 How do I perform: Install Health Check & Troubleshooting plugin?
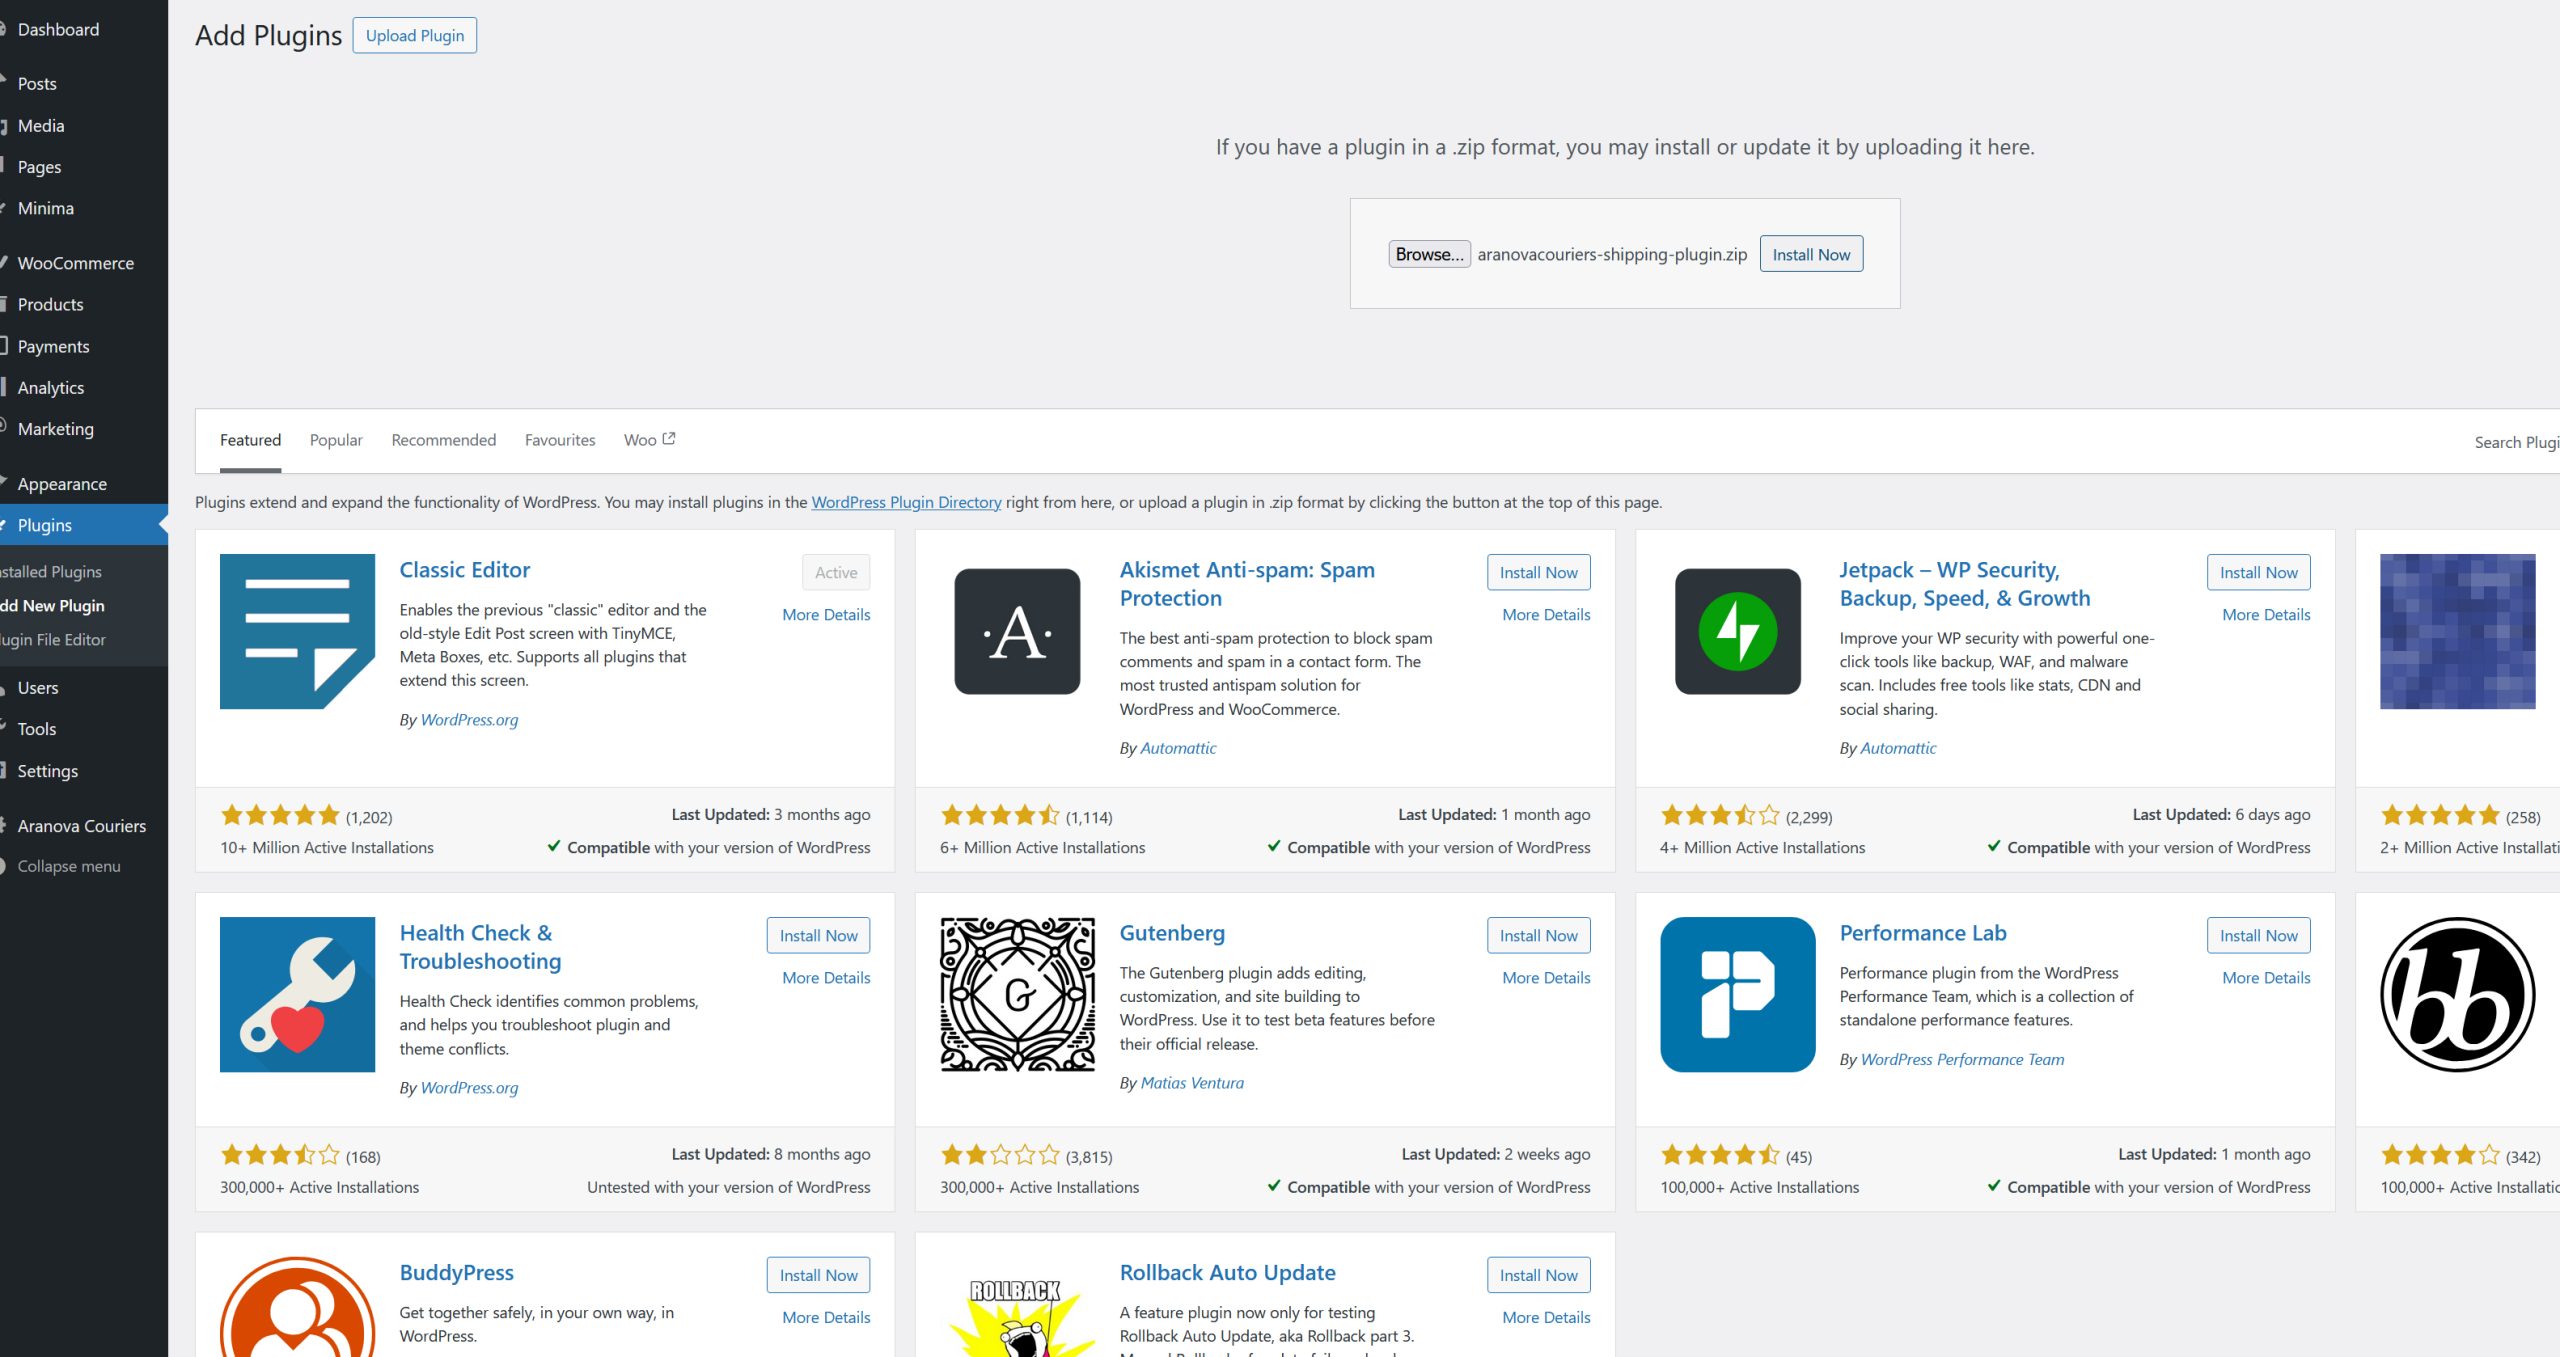tap(818, 935)
